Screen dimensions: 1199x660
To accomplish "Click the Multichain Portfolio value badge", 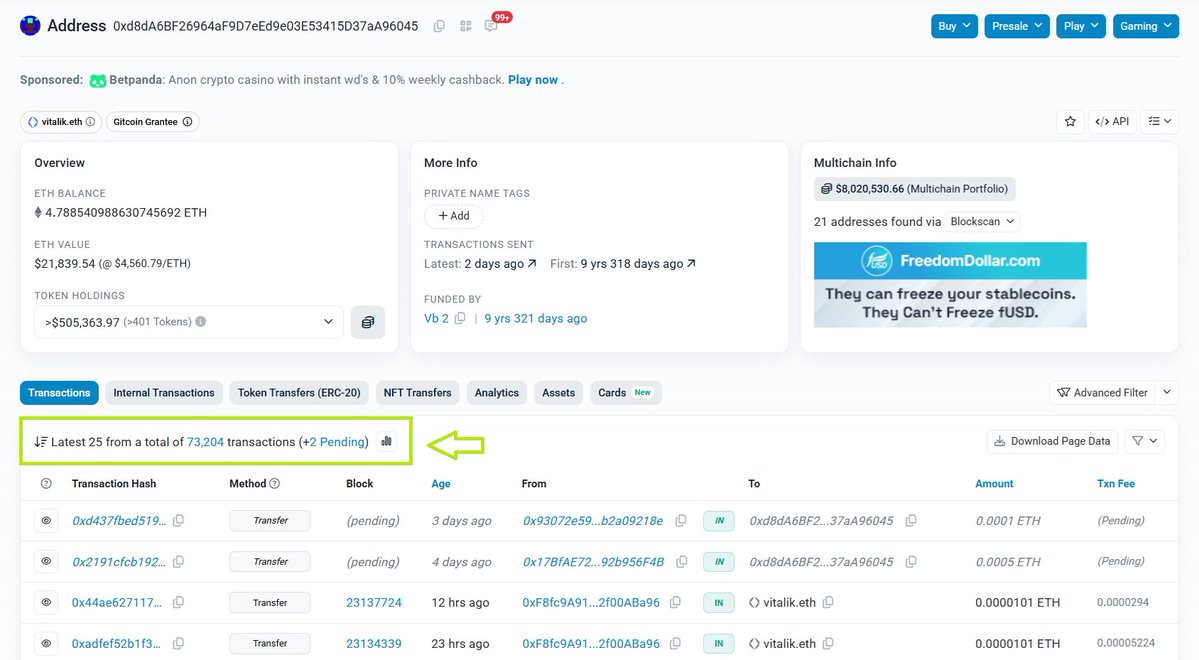I will (914, 188).
